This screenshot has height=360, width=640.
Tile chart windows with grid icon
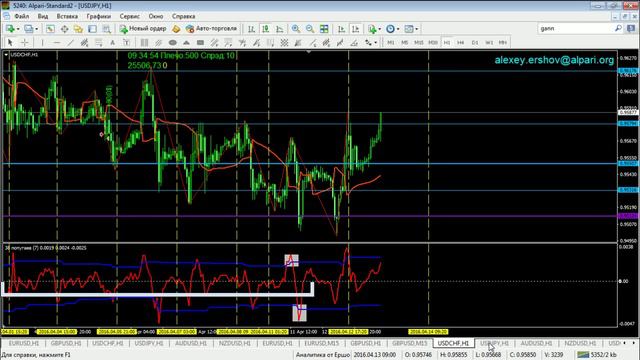(324, 29)
